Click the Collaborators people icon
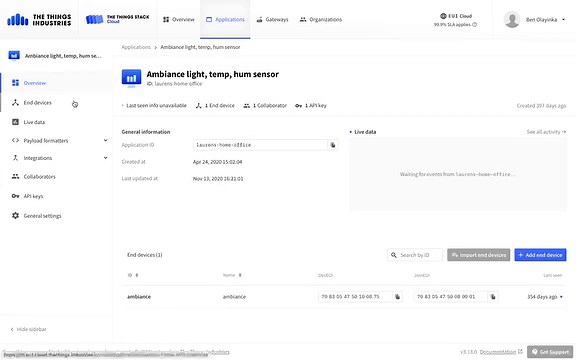The width and height of the screenshot is (576, 360). [x=15, y=176]
